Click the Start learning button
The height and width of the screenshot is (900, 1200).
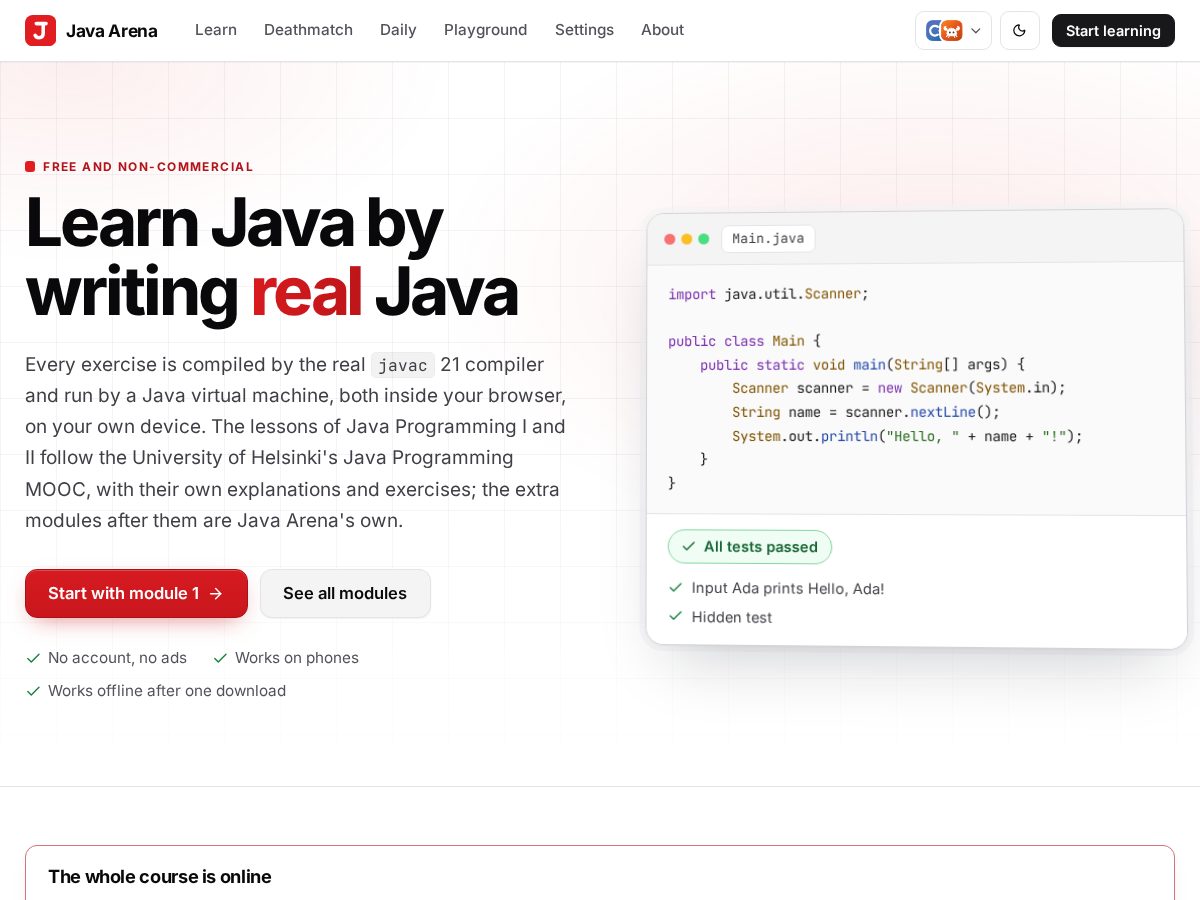click(1113, 30)
